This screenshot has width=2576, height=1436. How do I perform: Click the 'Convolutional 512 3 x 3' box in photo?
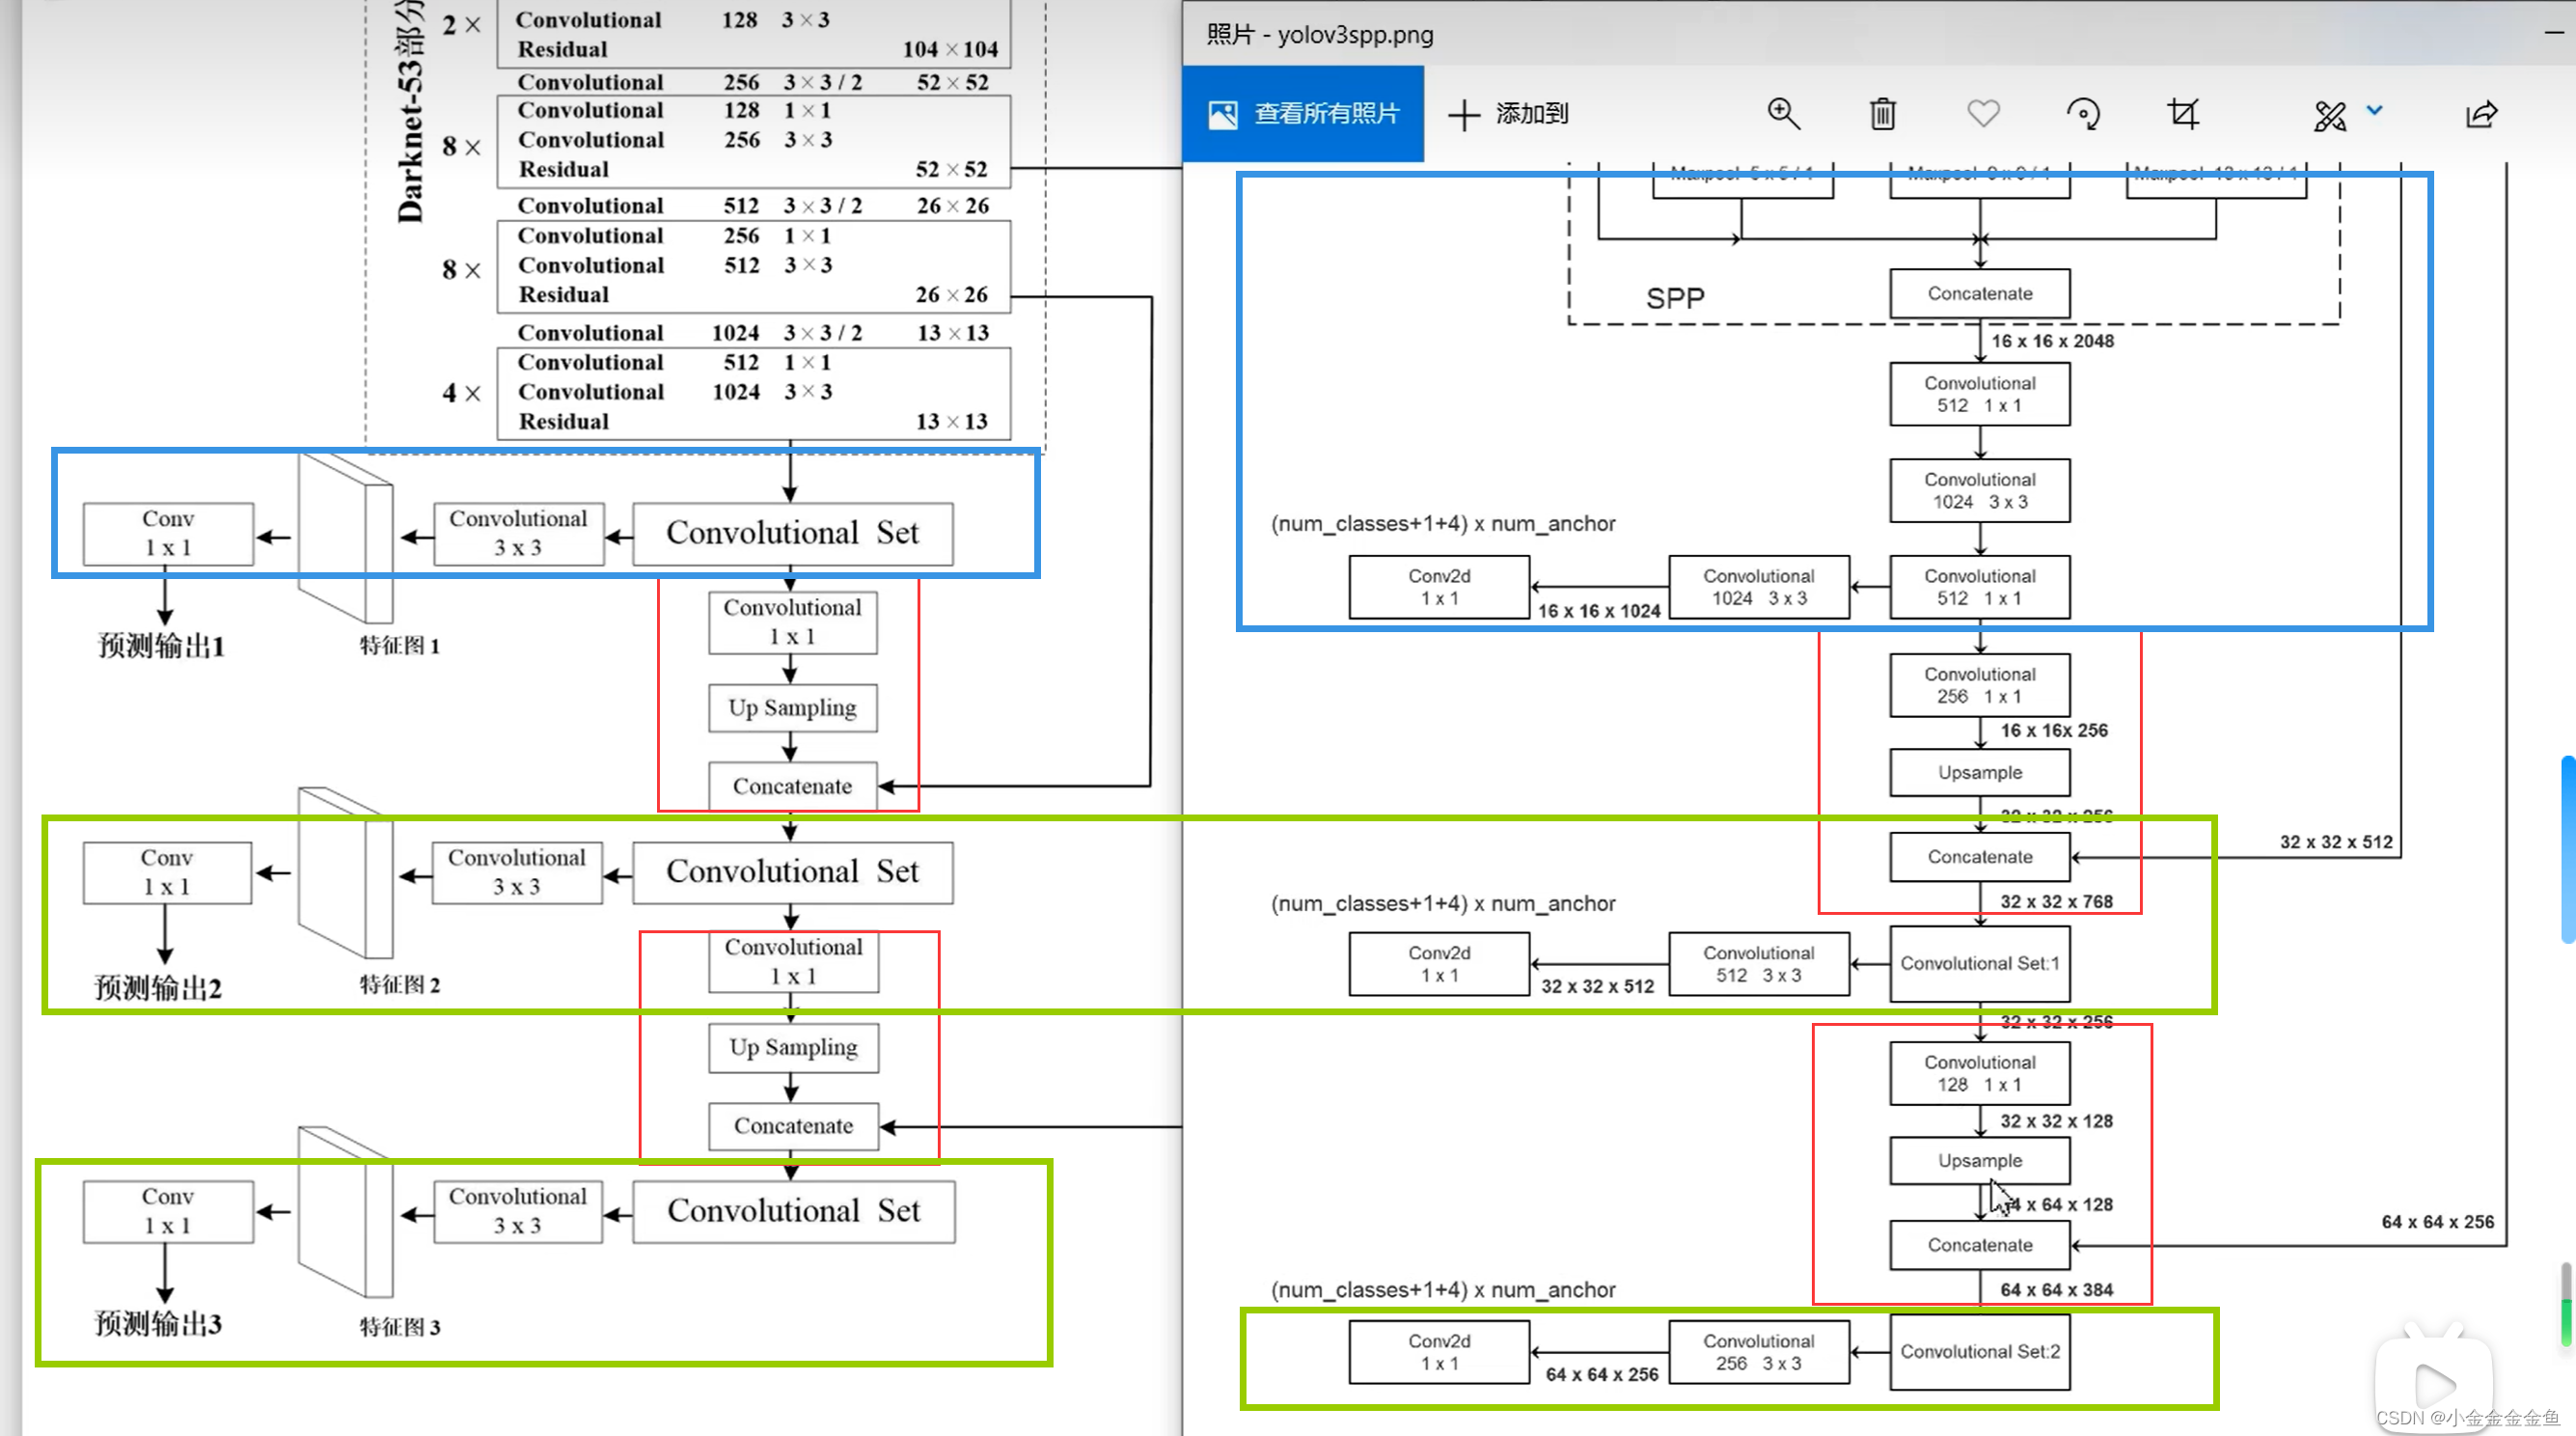point(1759,964)
